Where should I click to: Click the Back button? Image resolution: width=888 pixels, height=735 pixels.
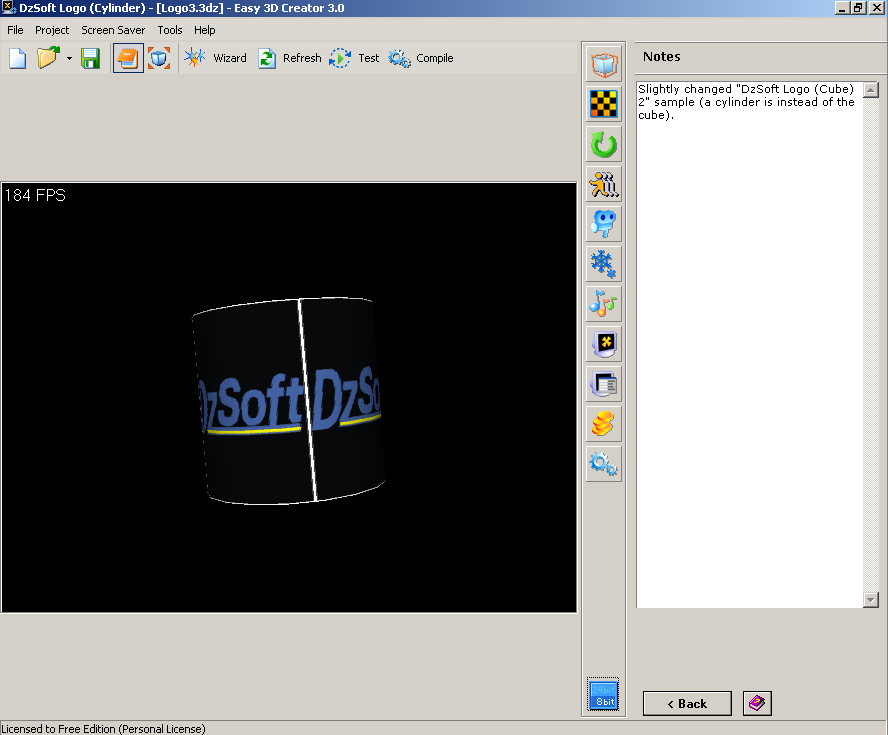pos(687,704)
